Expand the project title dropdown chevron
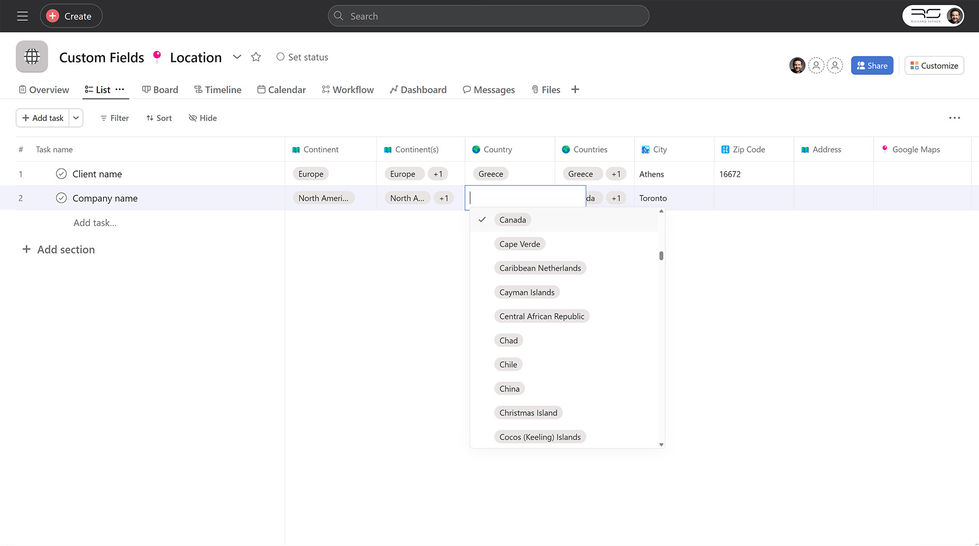Screen dimensions: 979x546 (237, 57)
